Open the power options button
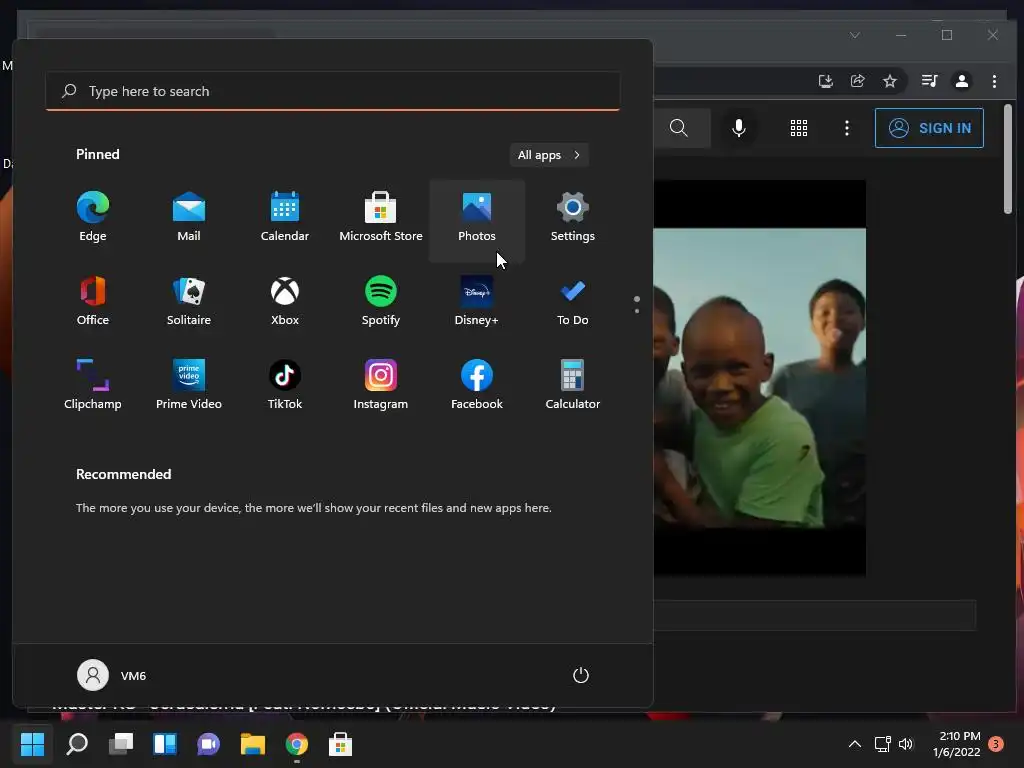The width and height of the screenshot is (1024, 768). [581, 675]
